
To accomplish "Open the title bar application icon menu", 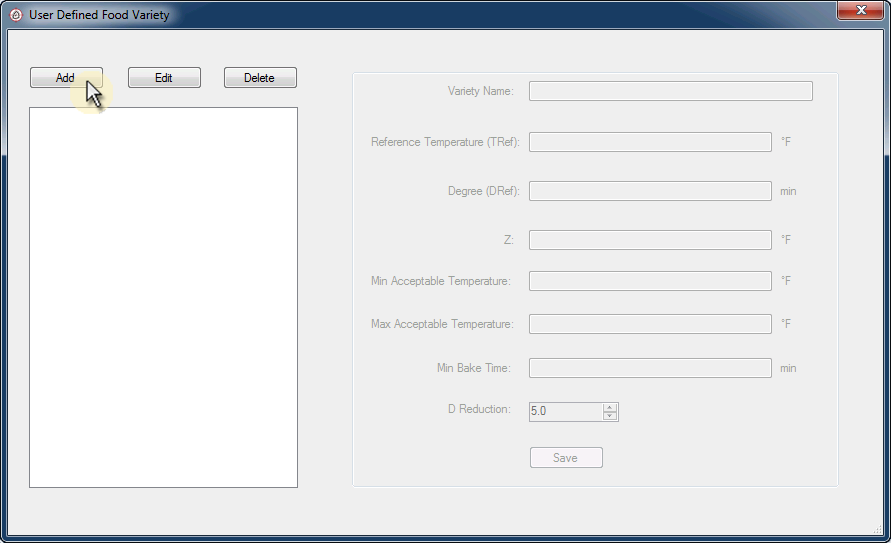I will pos(15,15).
